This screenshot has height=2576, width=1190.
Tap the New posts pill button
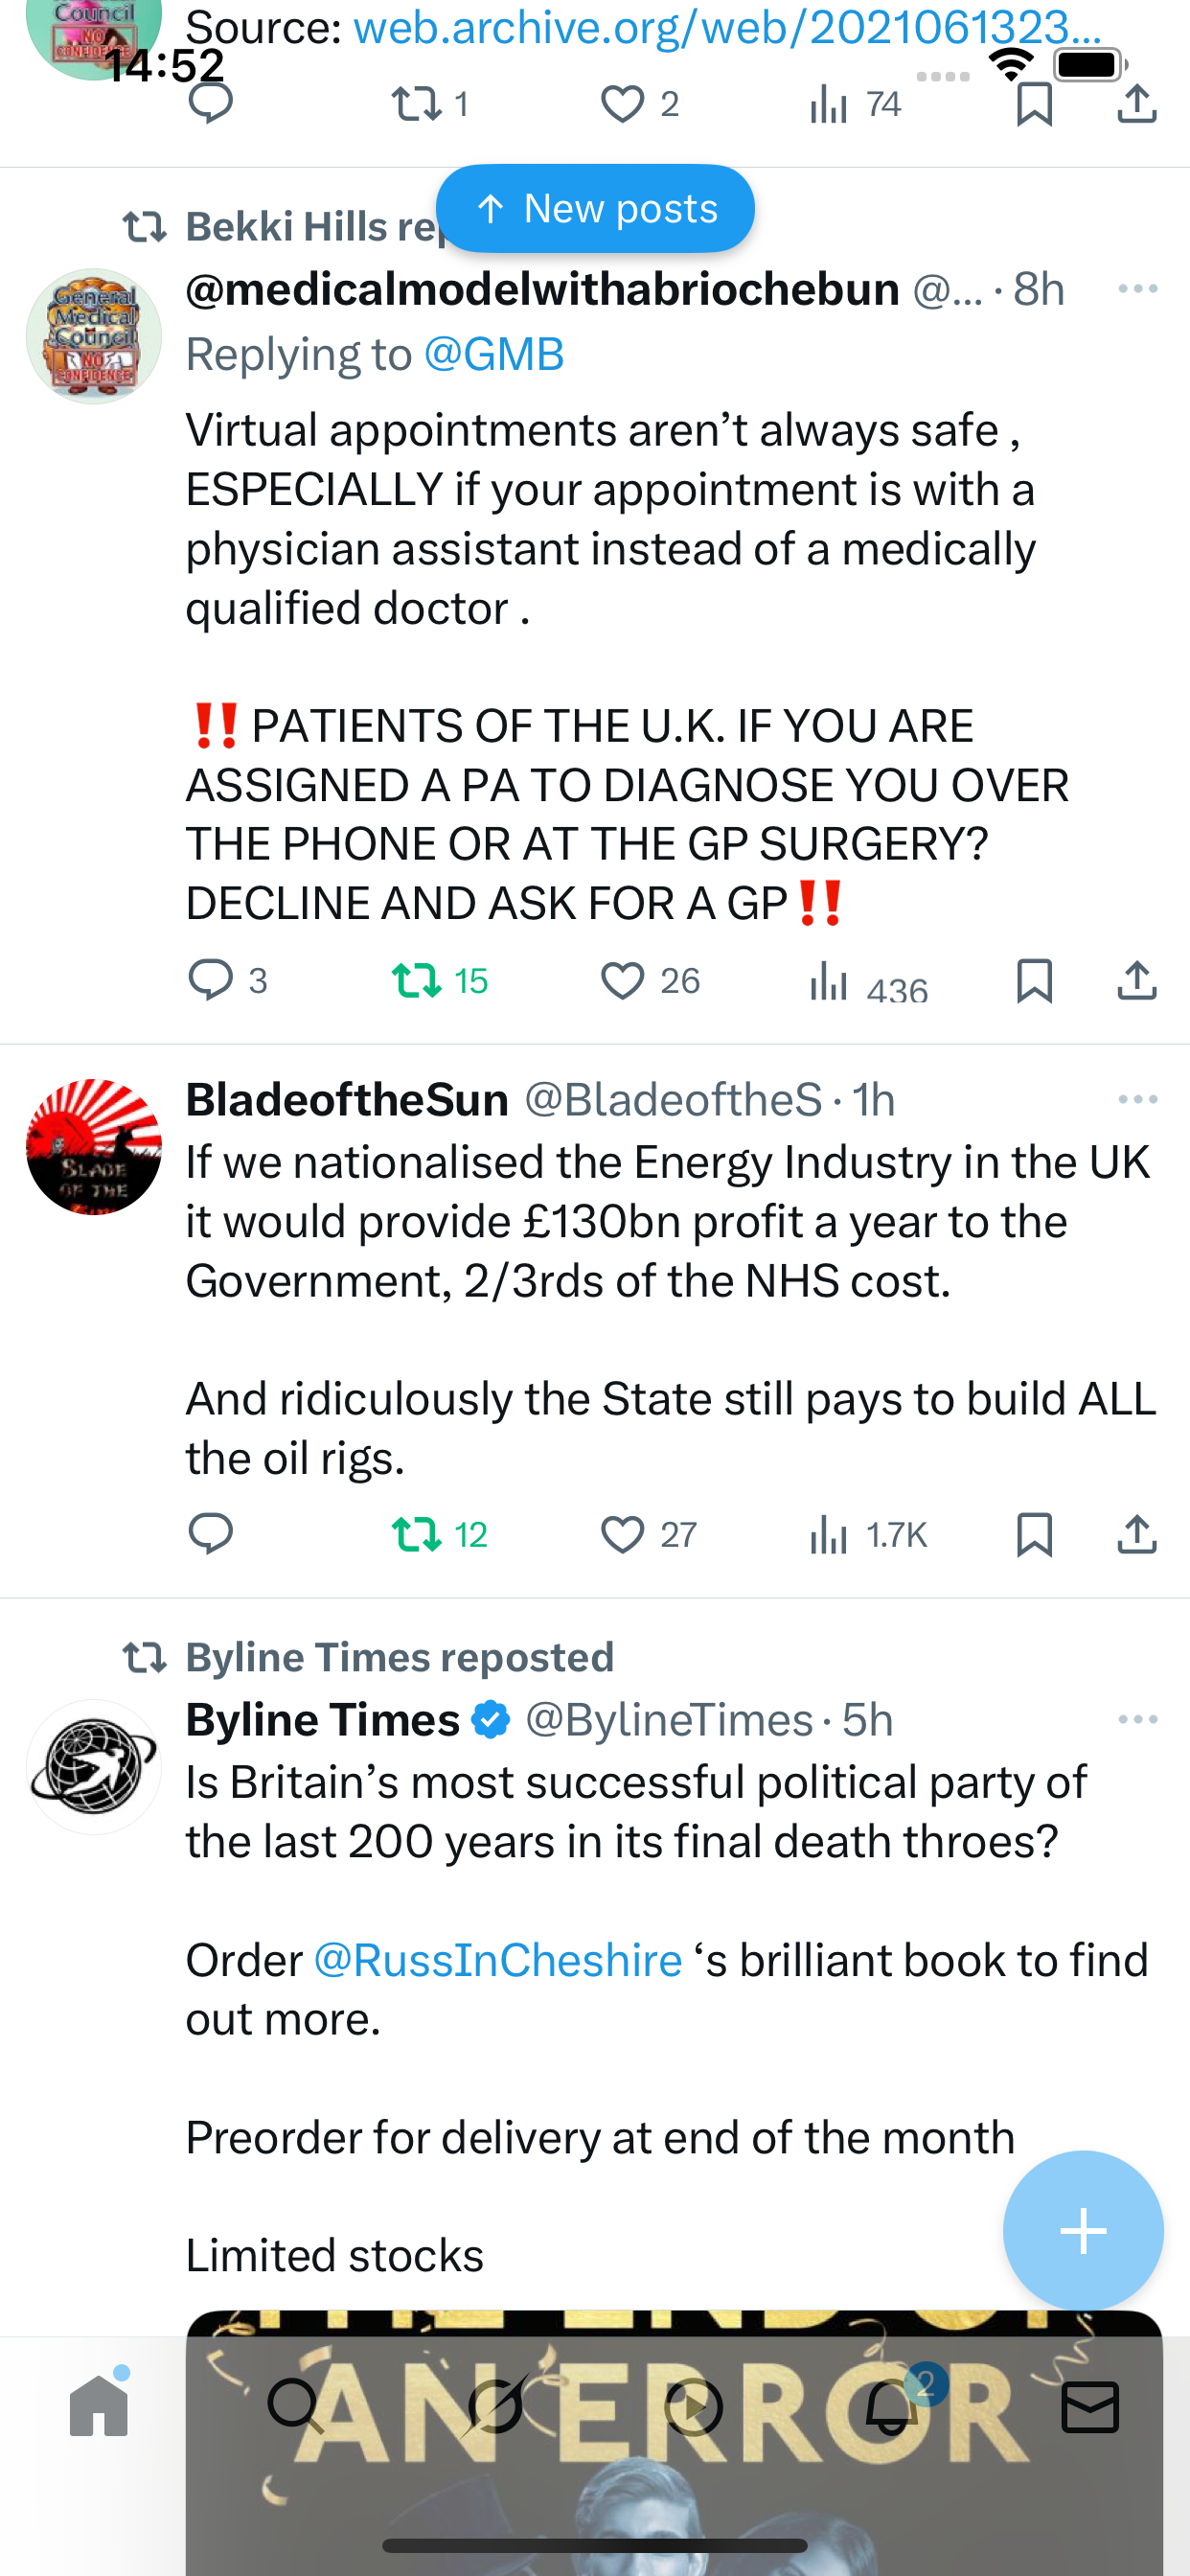click(595, 209)
